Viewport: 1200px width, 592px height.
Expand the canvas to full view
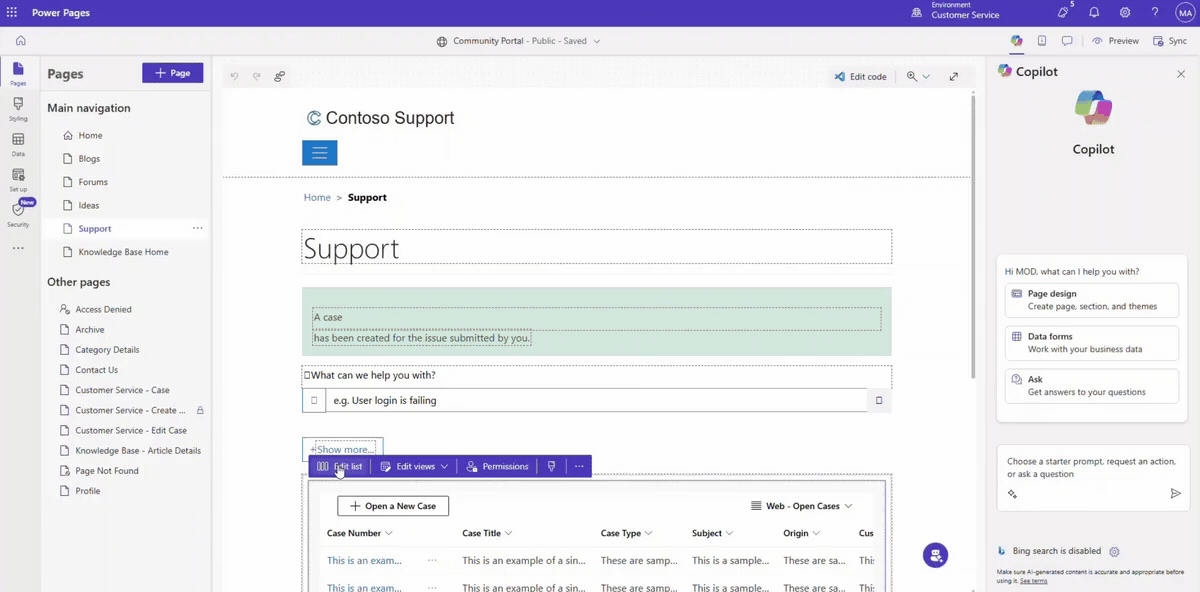954,76
